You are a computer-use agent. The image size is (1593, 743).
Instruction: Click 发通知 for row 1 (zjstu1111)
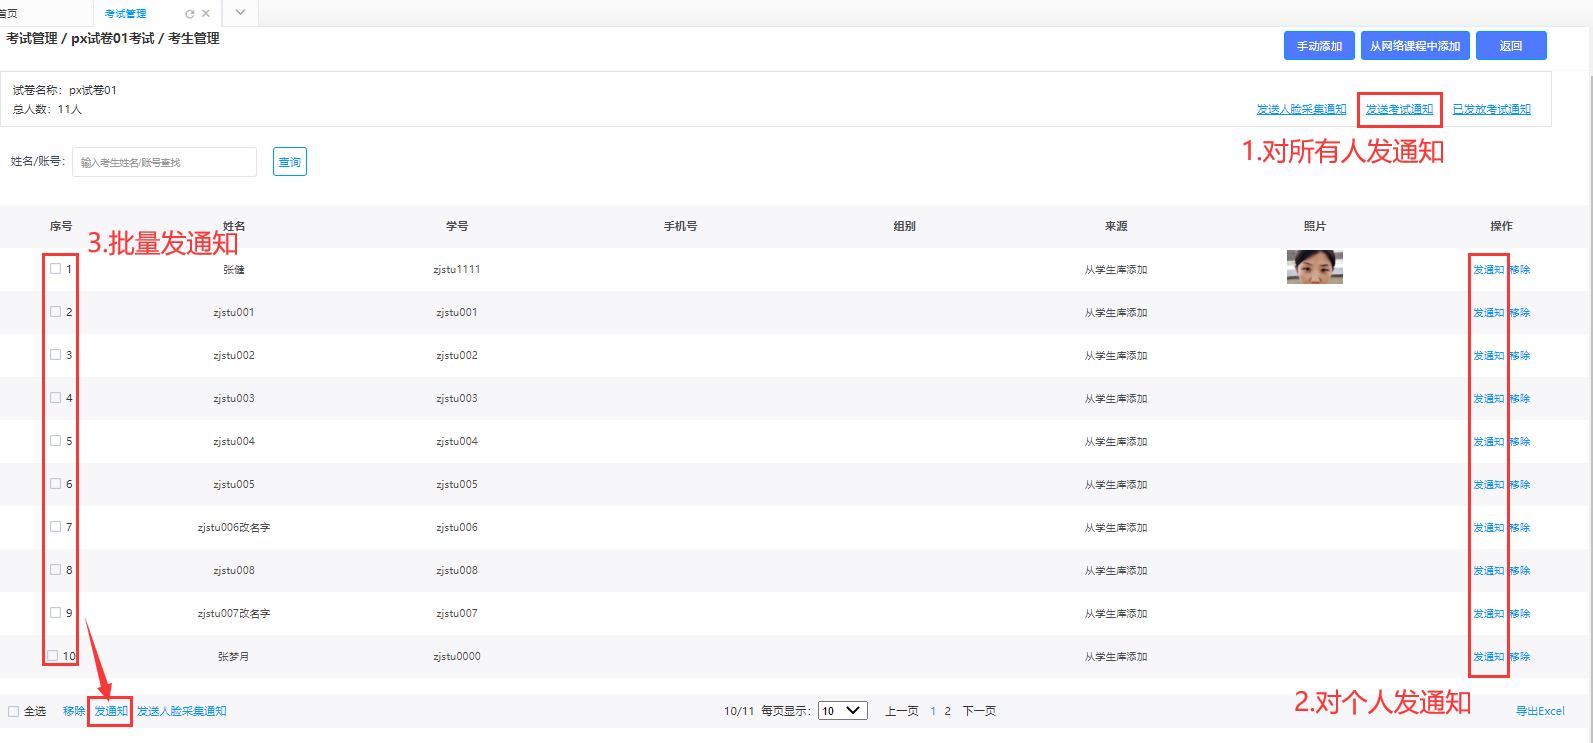pos(1488,269)
